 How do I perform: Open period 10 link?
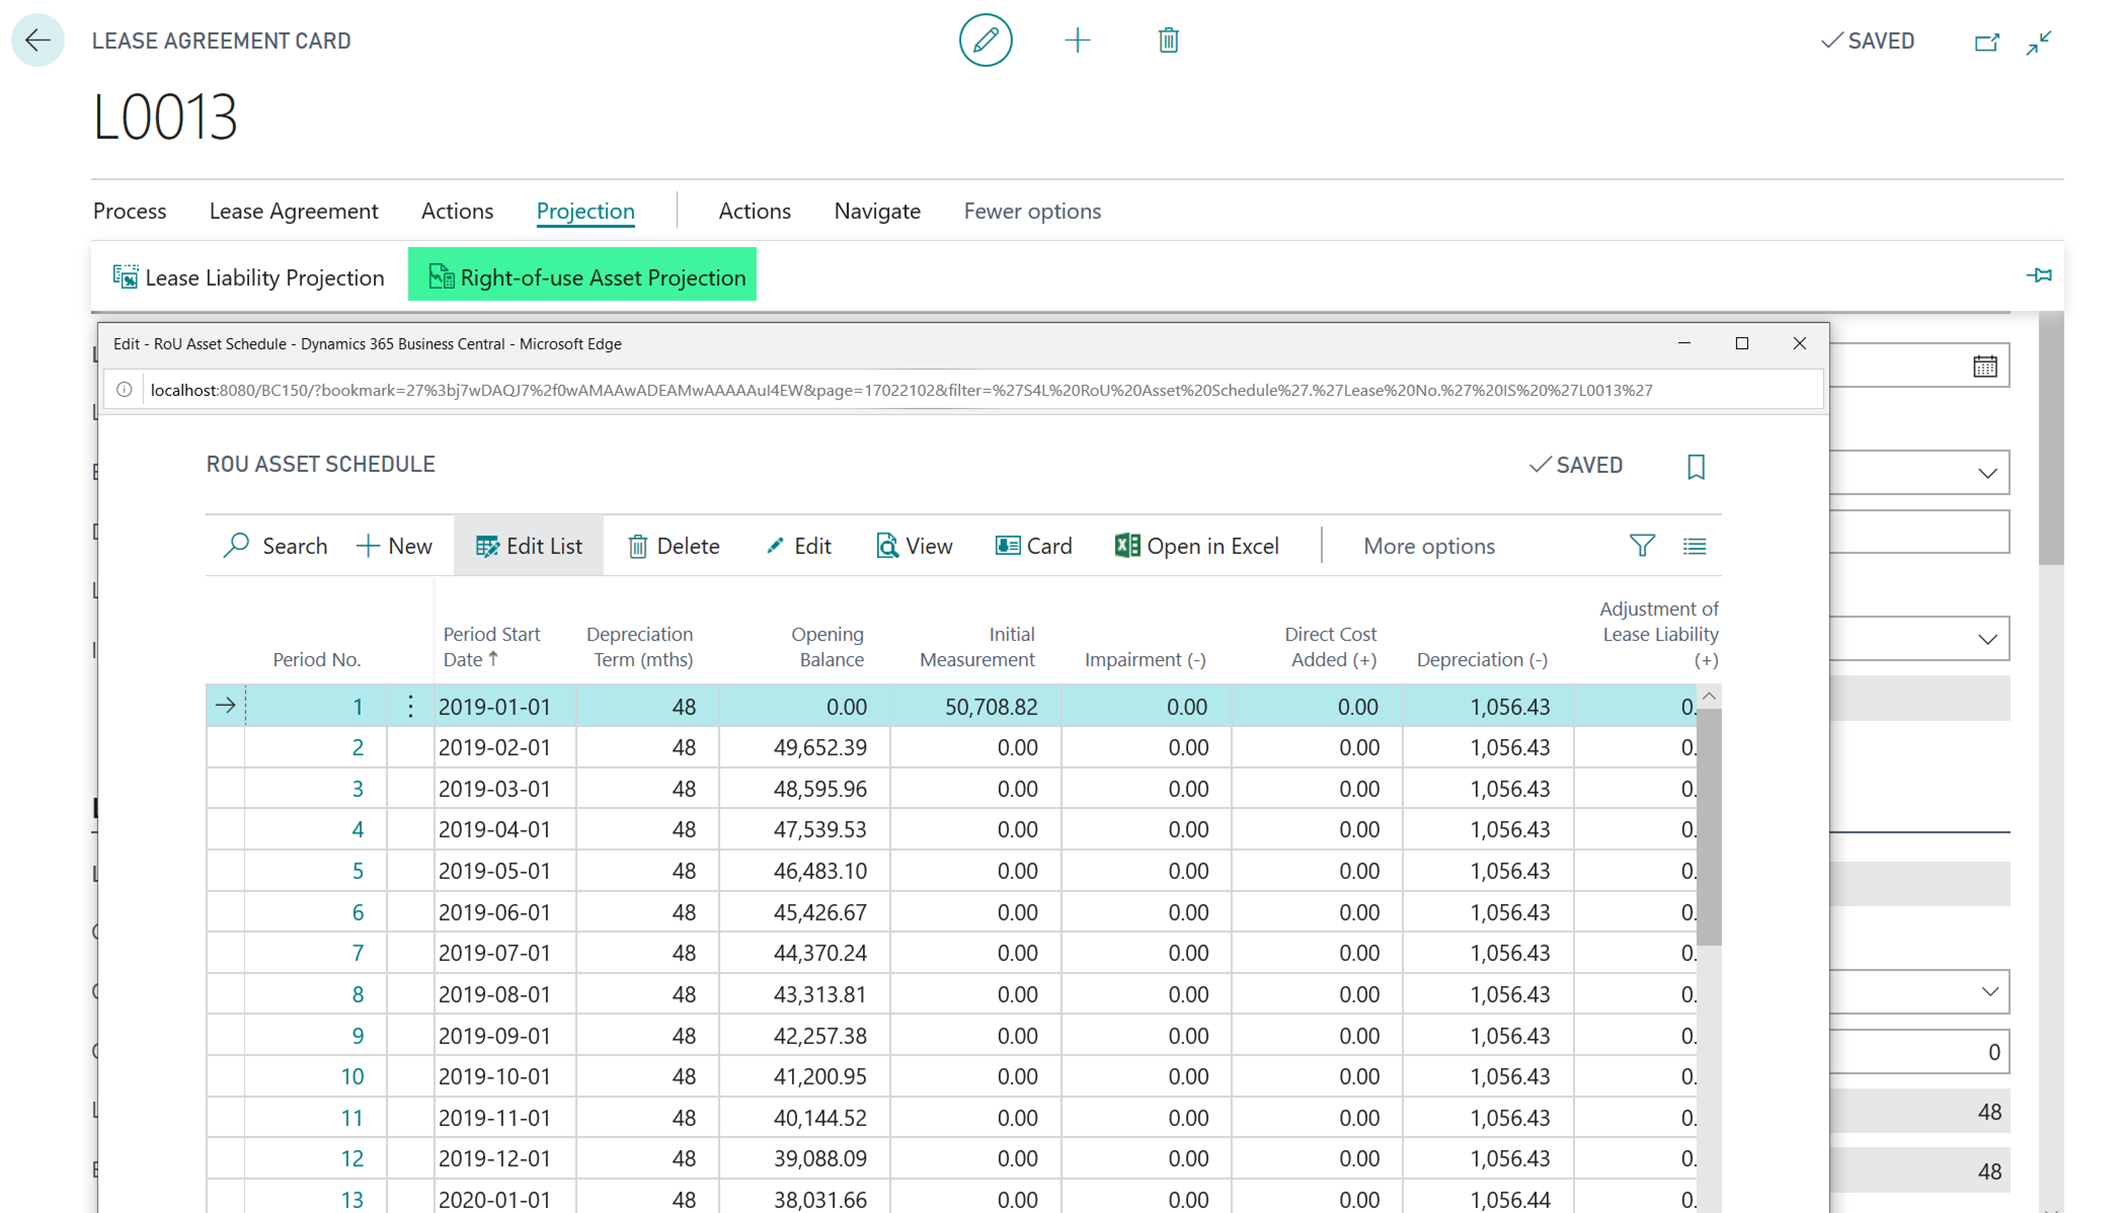[352, 1077]
